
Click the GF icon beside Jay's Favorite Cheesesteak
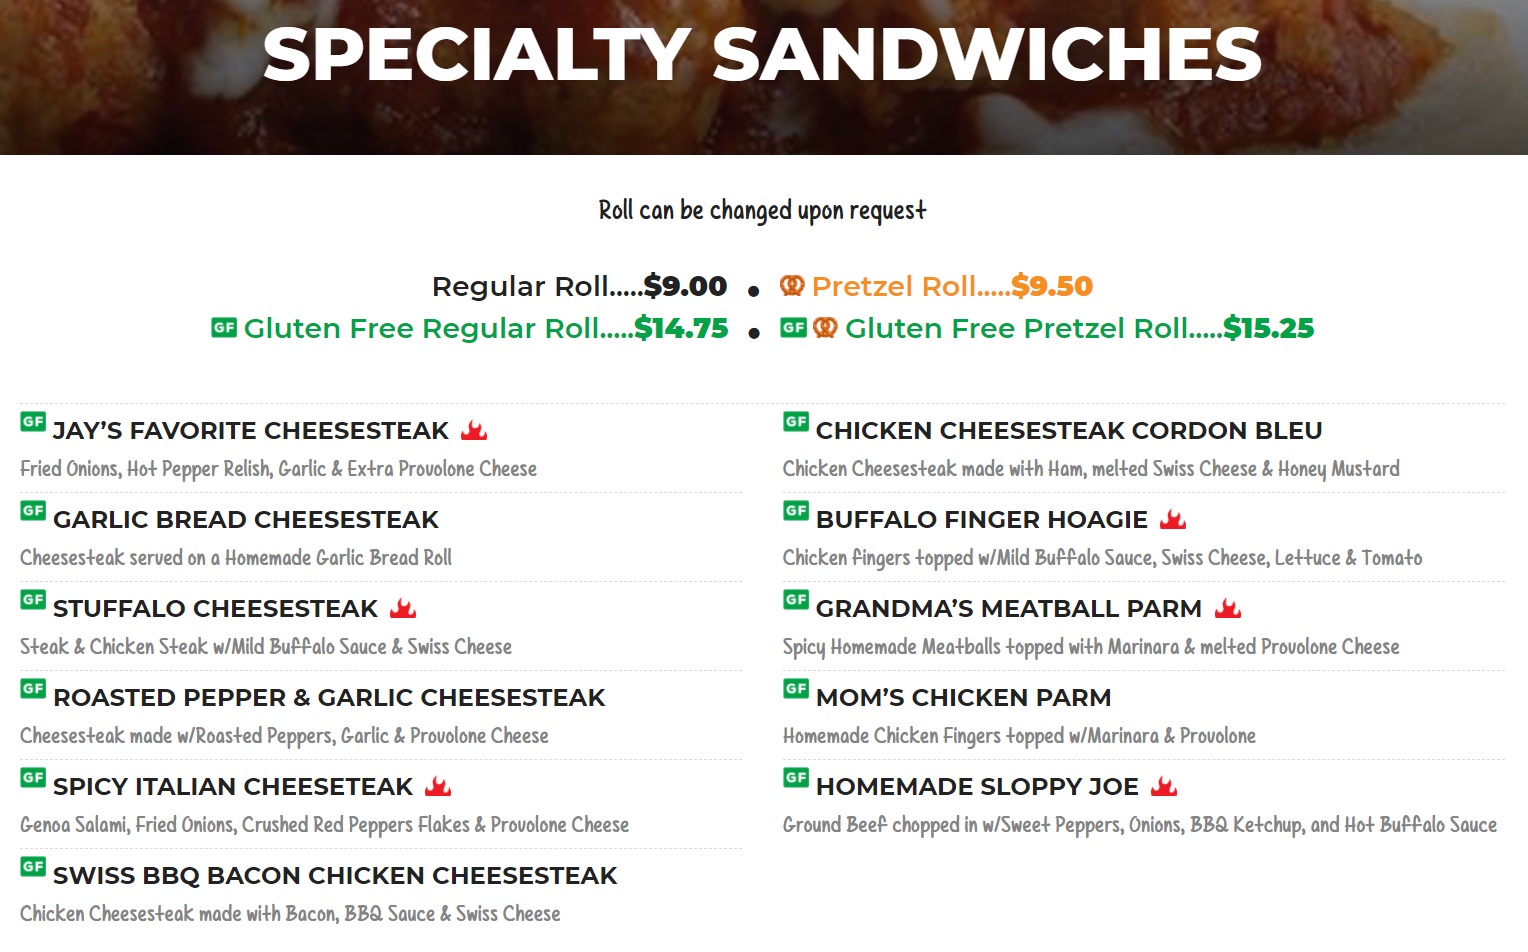[33, 422]
